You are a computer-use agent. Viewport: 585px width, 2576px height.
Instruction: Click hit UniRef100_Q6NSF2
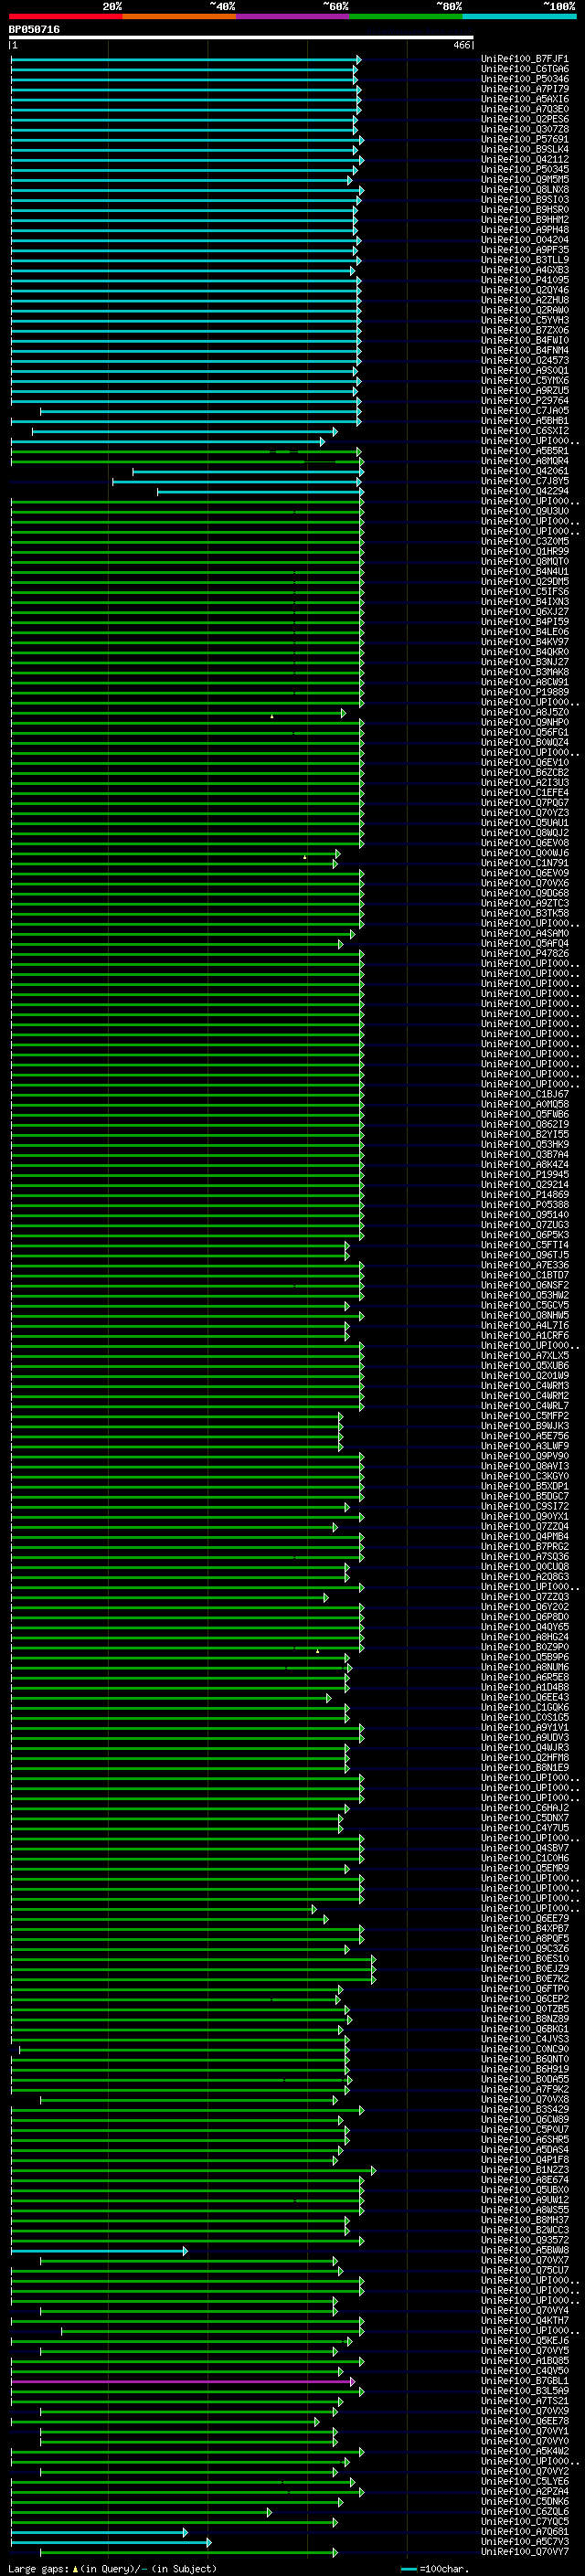pyautogui.click(x=524, y=1285)
